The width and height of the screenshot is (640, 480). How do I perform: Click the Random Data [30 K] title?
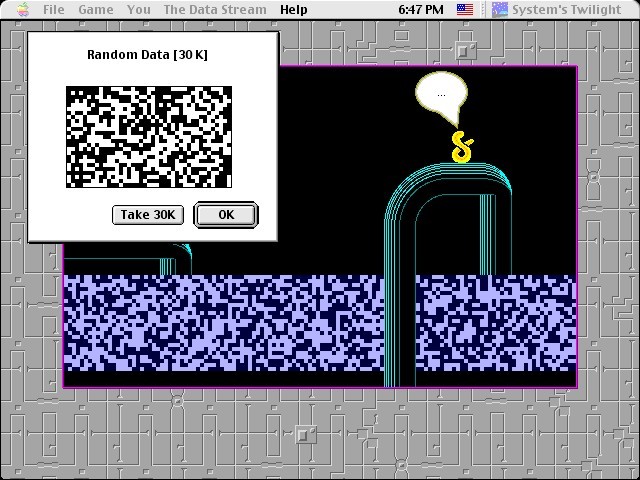(x=147, y=54)
